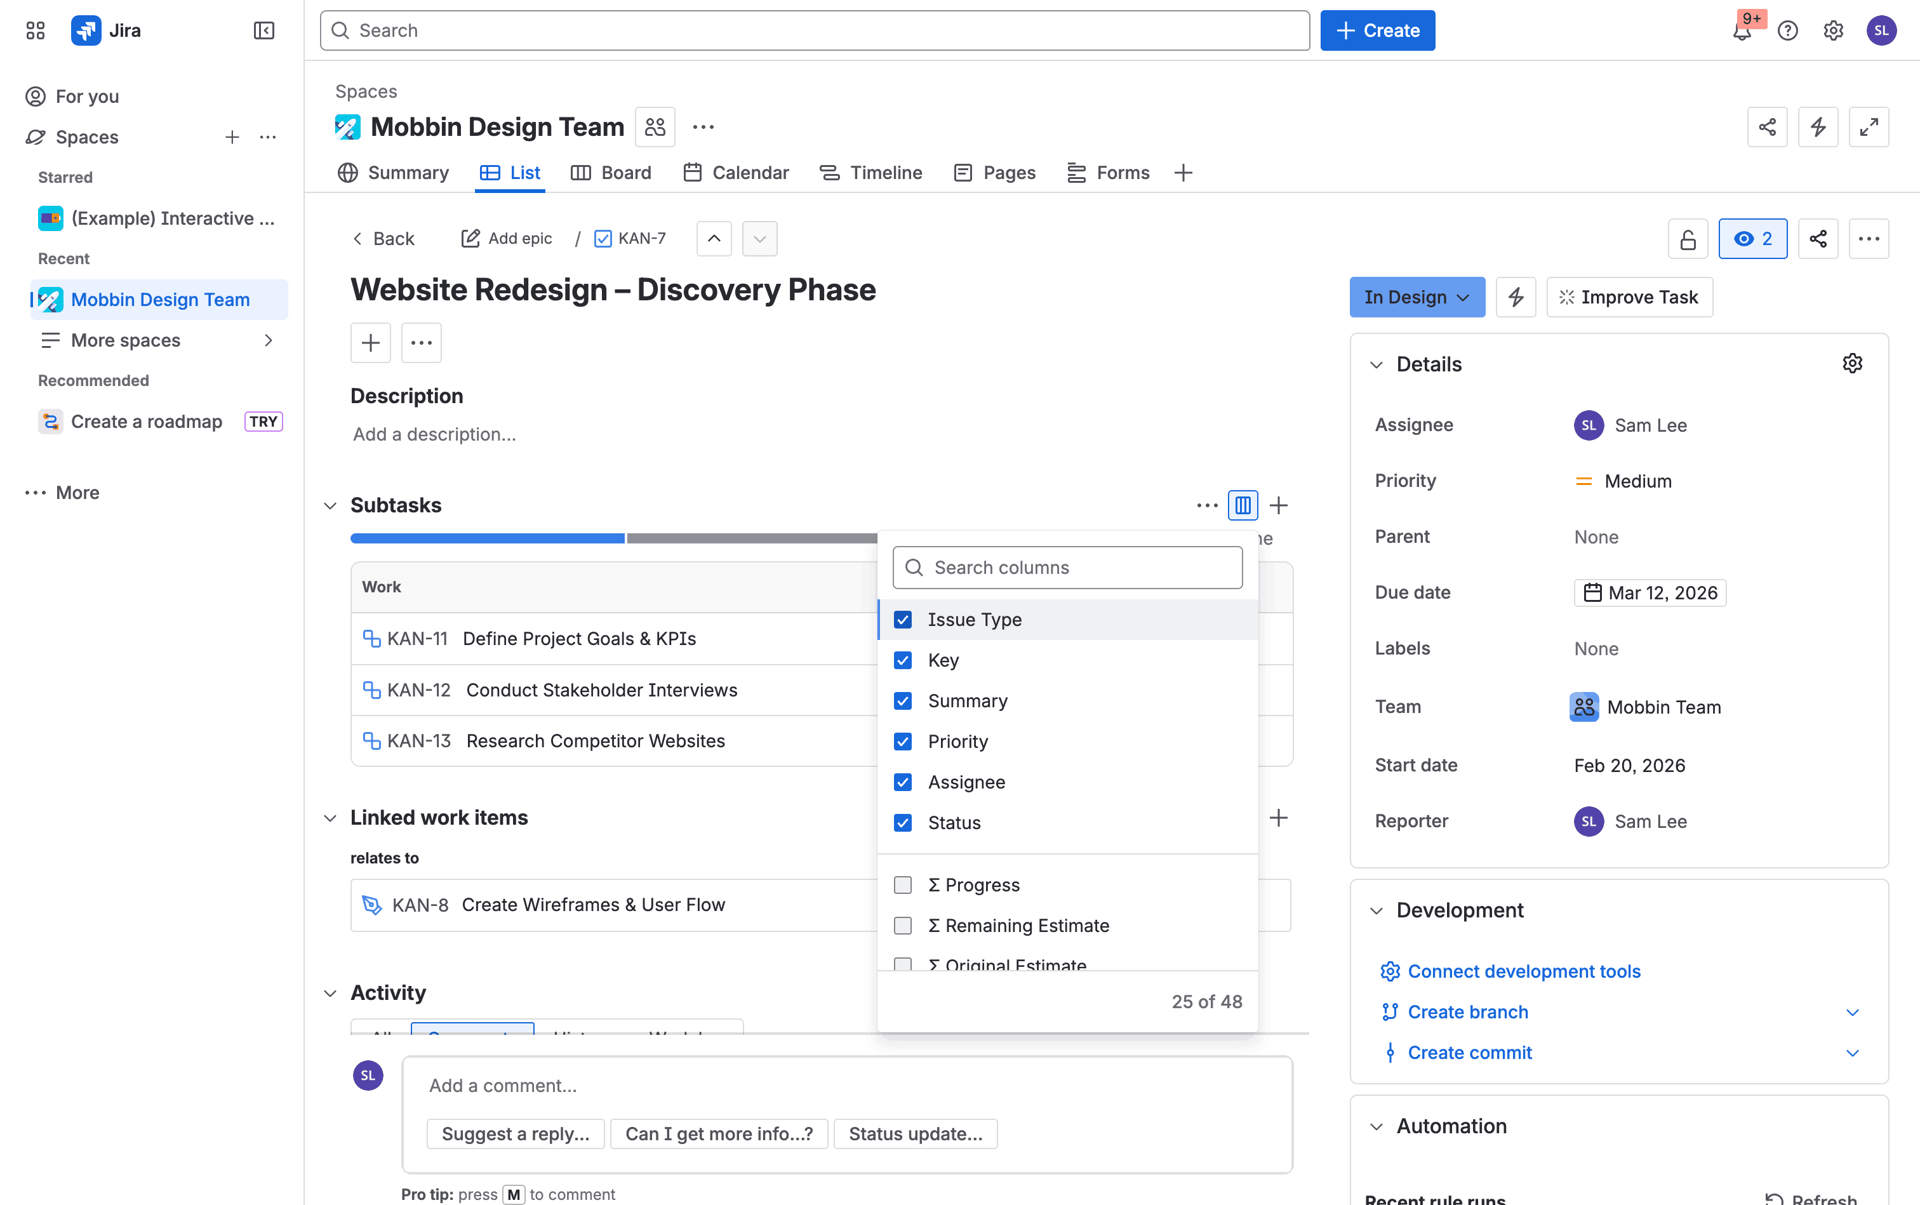Uncheck the Key column
This screenshot has height=1205, width=1920.
[x=903, y=660]
